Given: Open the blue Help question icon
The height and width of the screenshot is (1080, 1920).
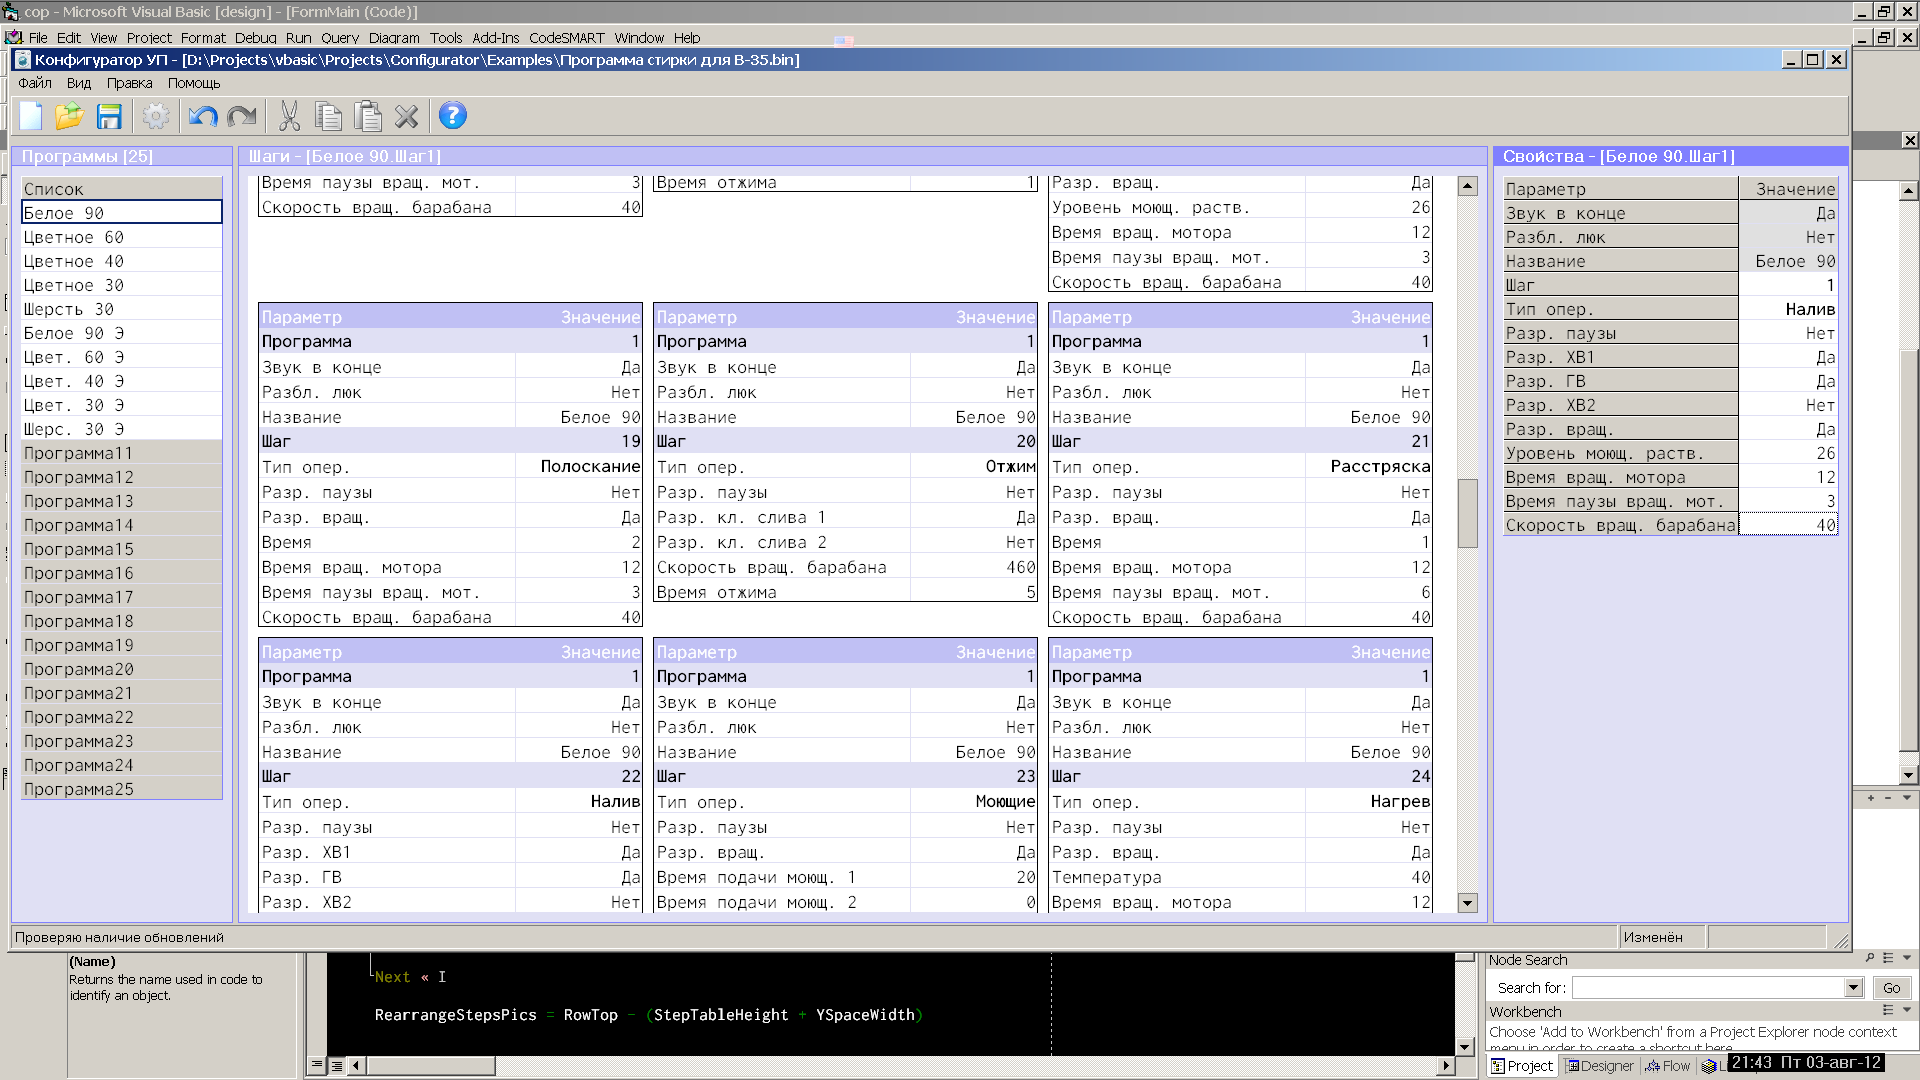Looking at the screenshot, I should [452, 116].
